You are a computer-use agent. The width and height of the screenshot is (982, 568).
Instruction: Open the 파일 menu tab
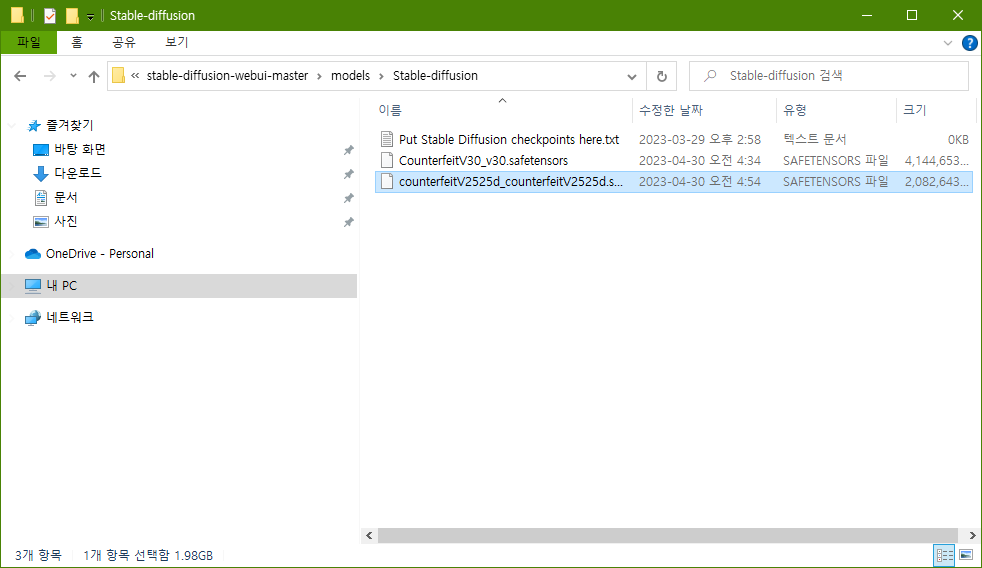point(29,42)
